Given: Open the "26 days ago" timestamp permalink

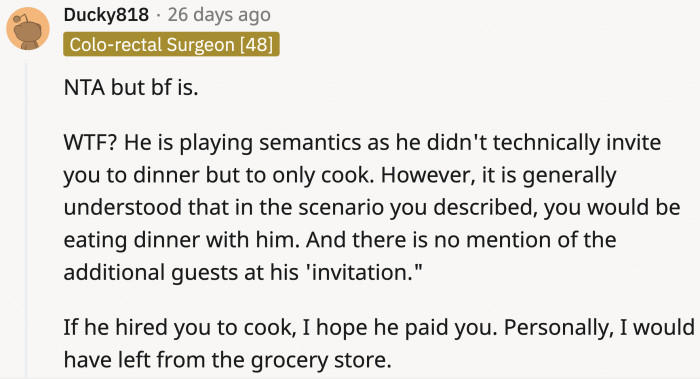Looking at the screenshot, I should [x=219, y=15].
